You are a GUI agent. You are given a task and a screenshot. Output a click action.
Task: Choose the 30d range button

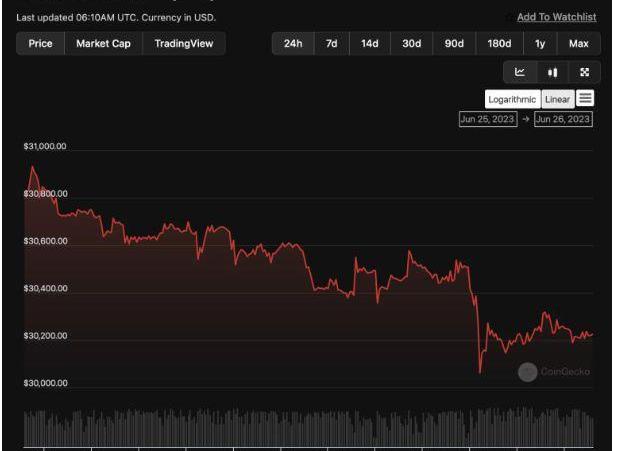(x=411, y=44)
